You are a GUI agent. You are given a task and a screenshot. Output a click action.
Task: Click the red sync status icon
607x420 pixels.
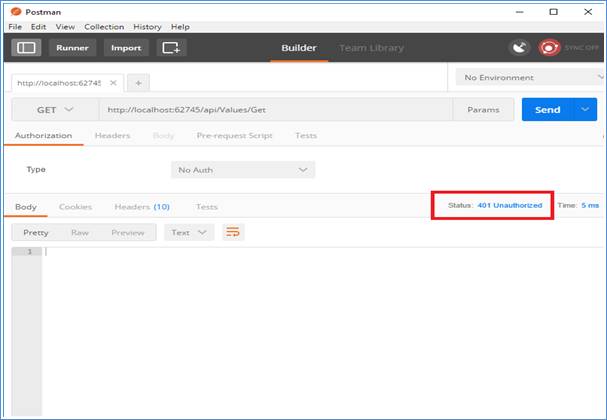(x=549, y=48)
